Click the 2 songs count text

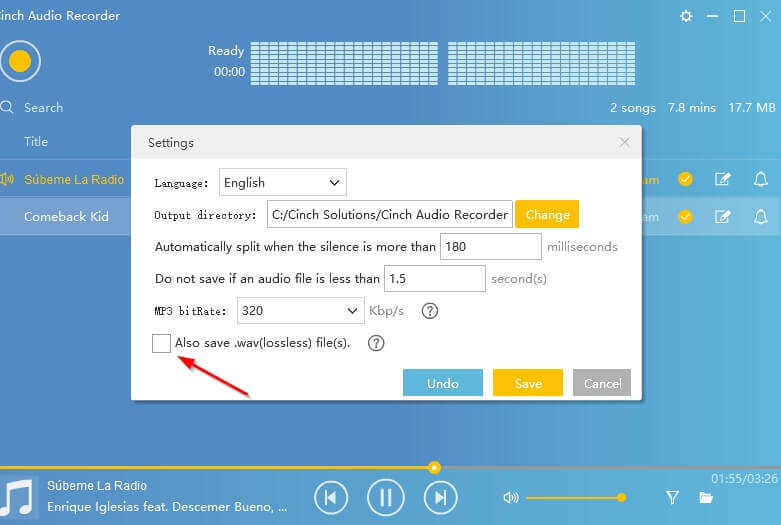pos(633,108)
